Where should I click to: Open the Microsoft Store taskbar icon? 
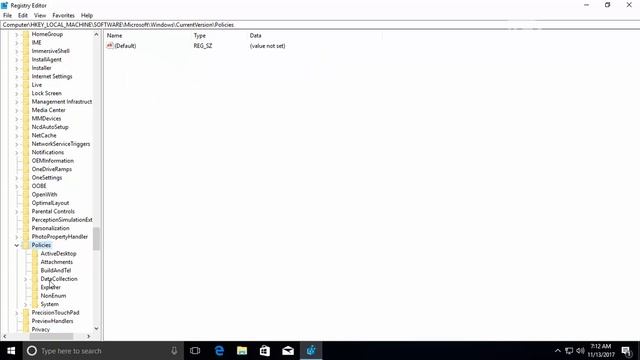click(265, 351)
